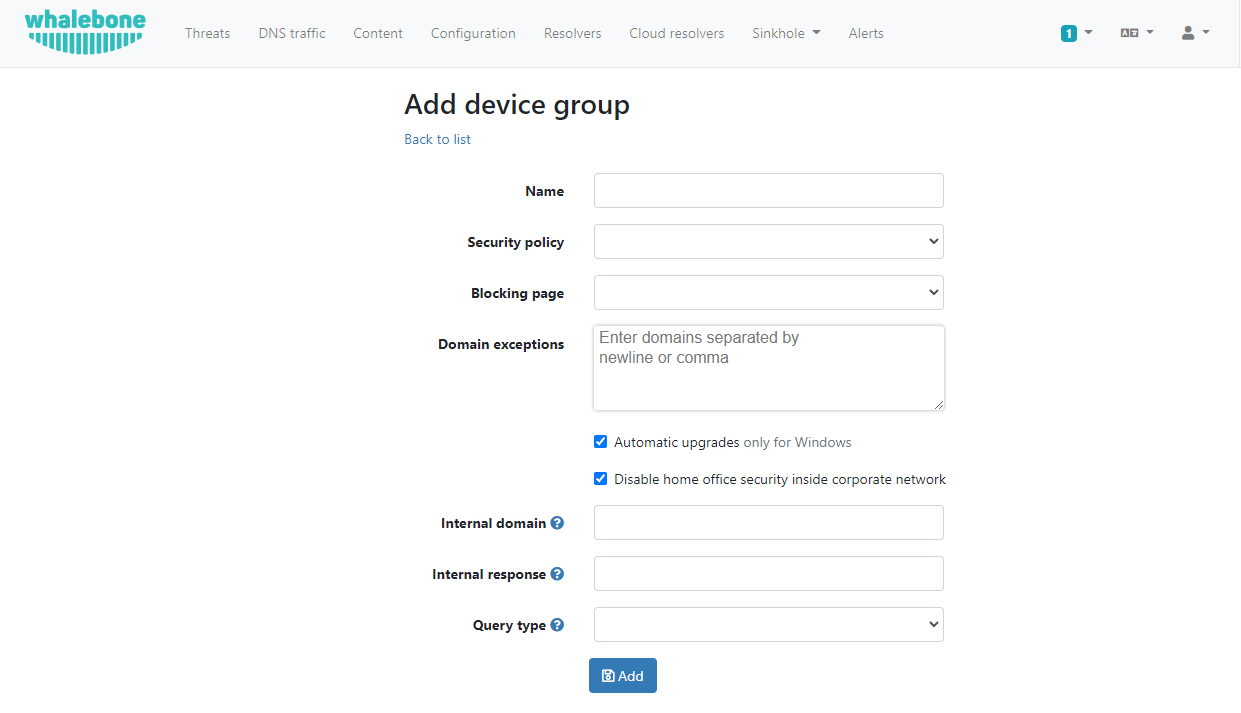
Task: Open the user account icon menu
Action: click(1195, 33)
